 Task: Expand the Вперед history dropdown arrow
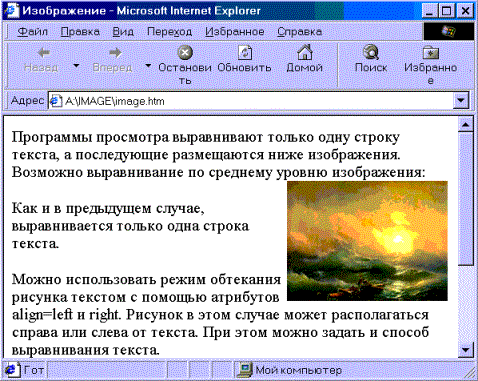point(148,66)
